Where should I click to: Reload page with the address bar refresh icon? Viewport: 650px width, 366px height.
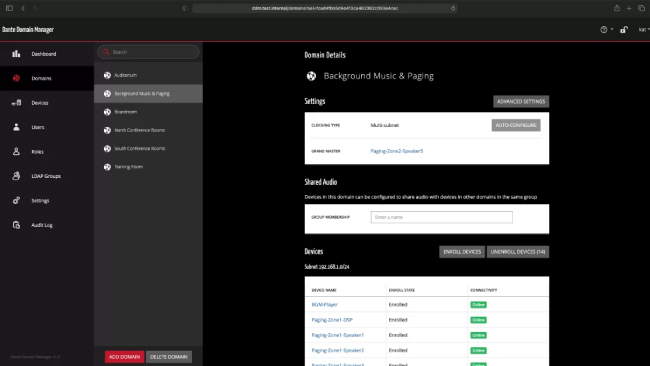tap(453, 8)
